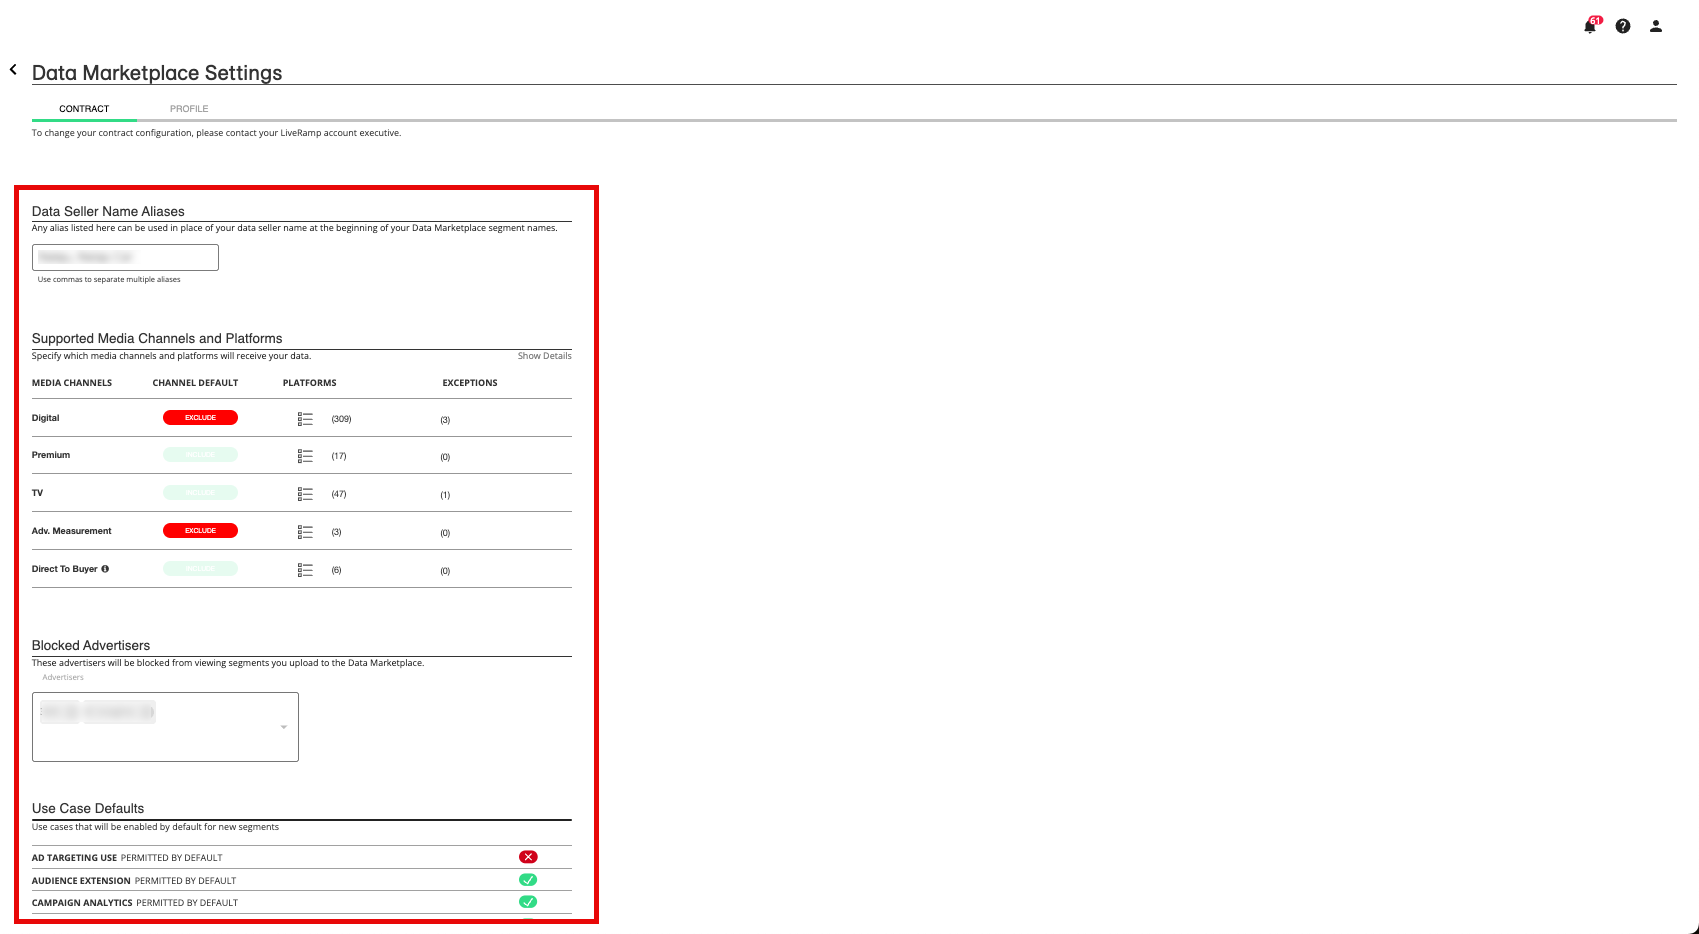Image resolution: width=1699 pixels, height=934 pixels.
Task: Toggle the Direct To Buyer default switch
Action: click(x=200, y=569)
